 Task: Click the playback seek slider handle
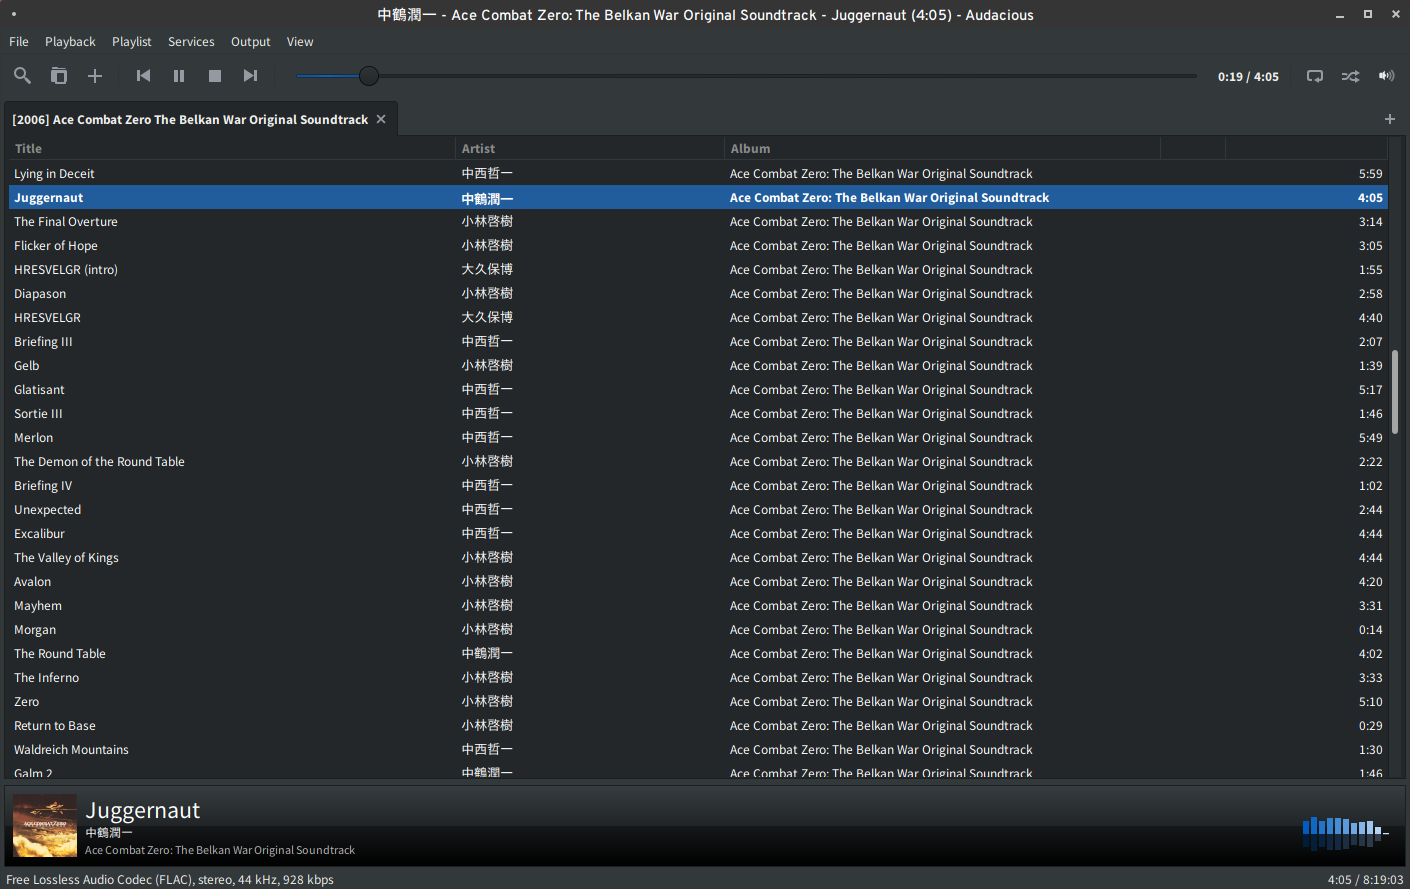[369, 76]
